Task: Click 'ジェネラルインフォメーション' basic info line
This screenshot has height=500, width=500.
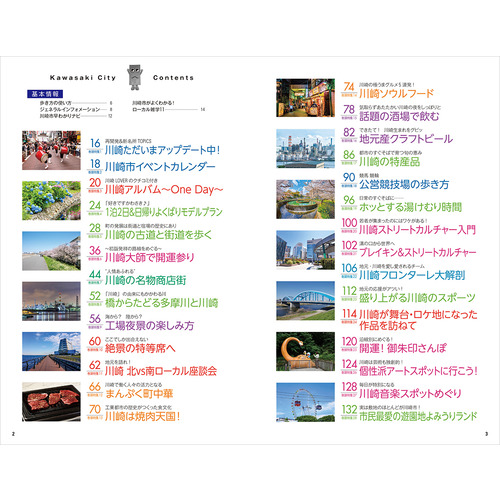Action: coord(76,109)
